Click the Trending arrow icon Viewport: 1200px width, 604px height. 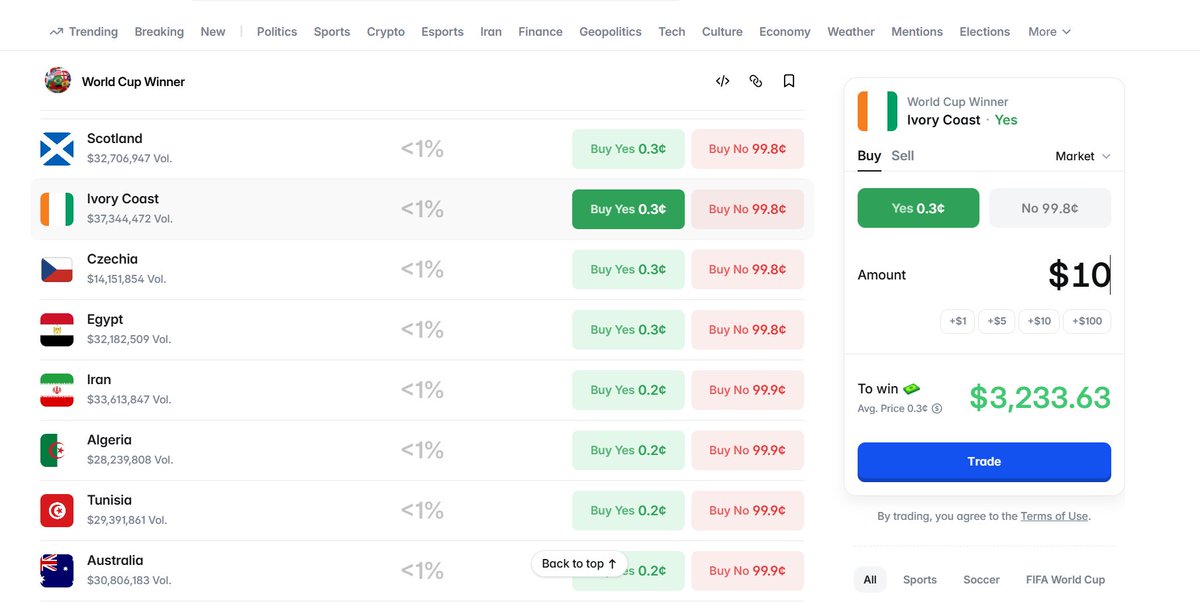click(x=56, y=32)
